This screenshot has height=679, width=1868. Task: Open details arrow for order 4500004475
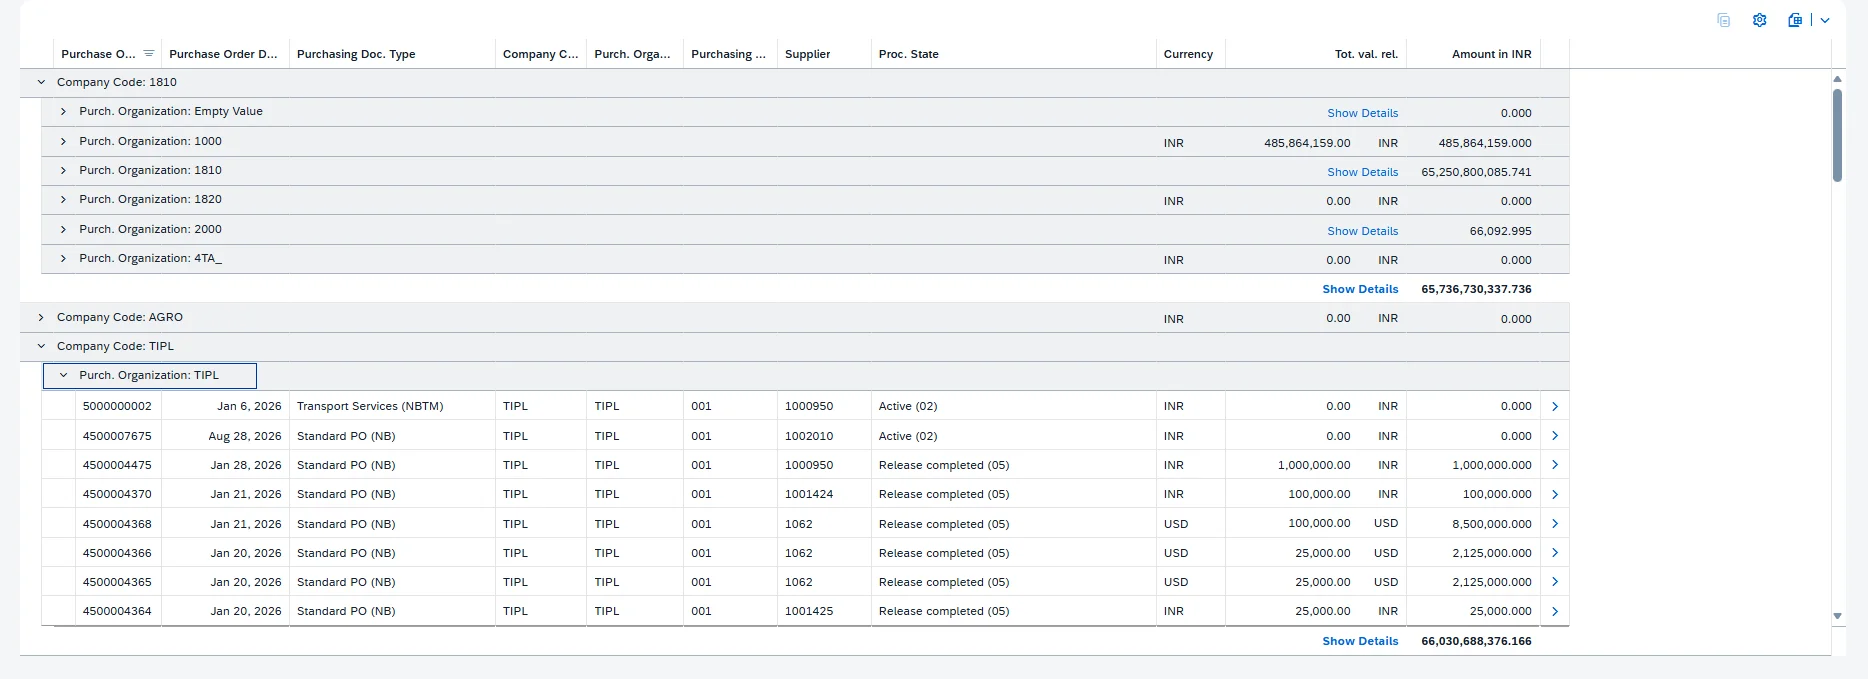tap(1555, 465)
